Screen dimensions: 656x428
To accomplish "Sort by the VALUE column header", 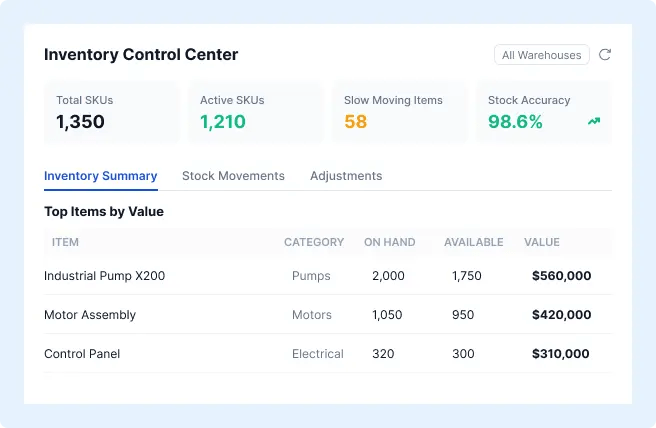I will click(x=542, y=242).
